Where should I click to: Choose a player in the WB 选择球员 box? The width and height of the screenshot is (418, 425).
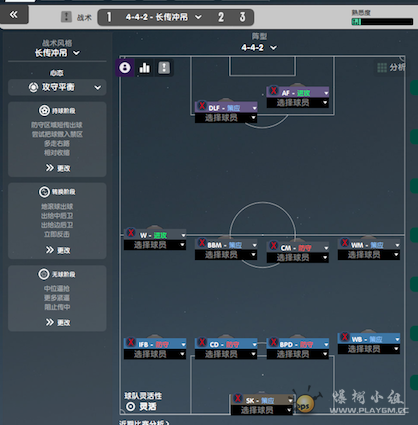point(369,349)
